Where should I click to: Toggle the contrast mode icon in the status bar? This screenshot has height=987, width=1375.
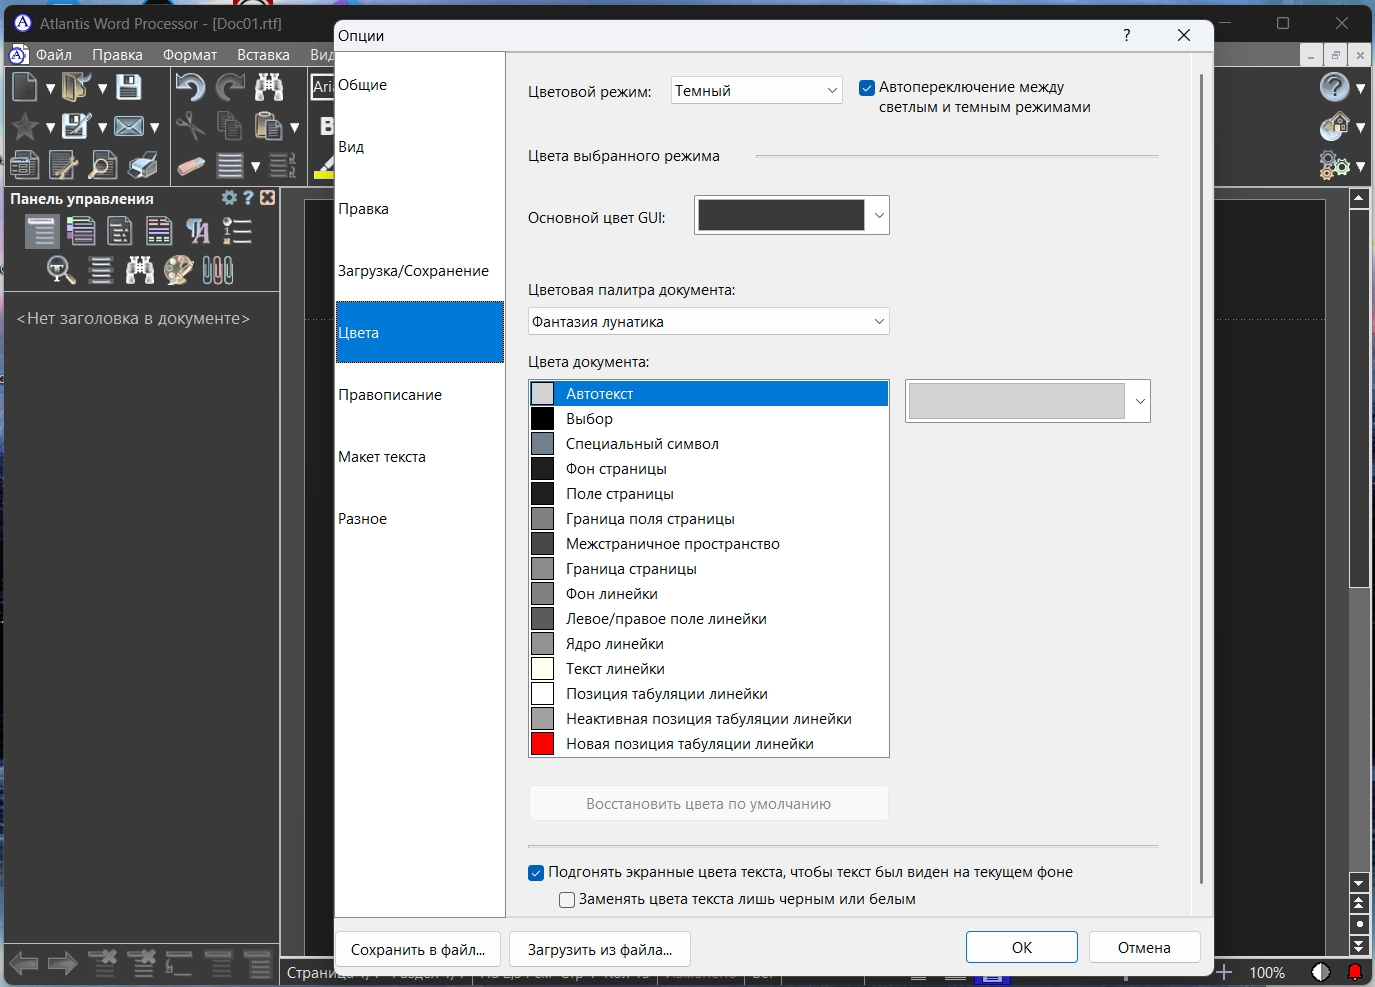coord(1321,972)
